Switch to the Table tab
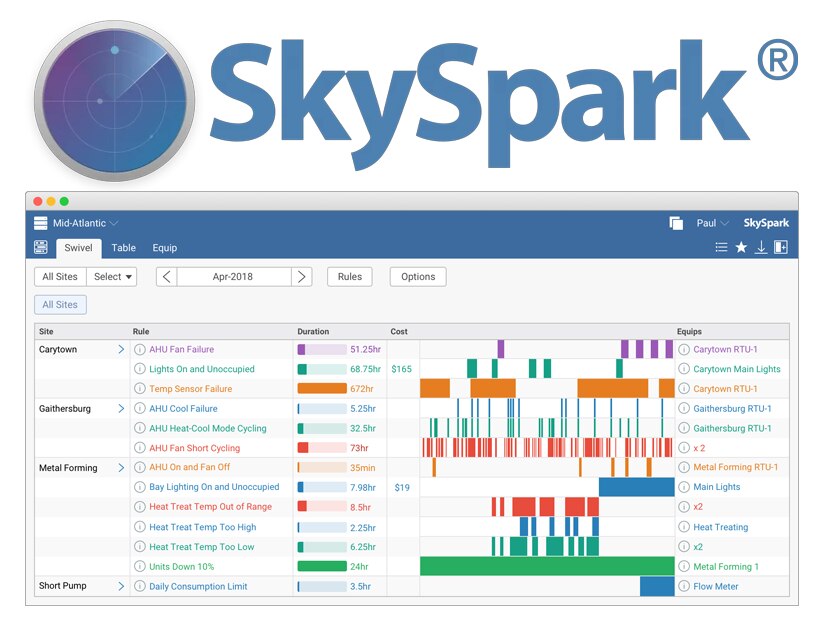This screenshot has width=839, height=630. (x=124, y=247)
